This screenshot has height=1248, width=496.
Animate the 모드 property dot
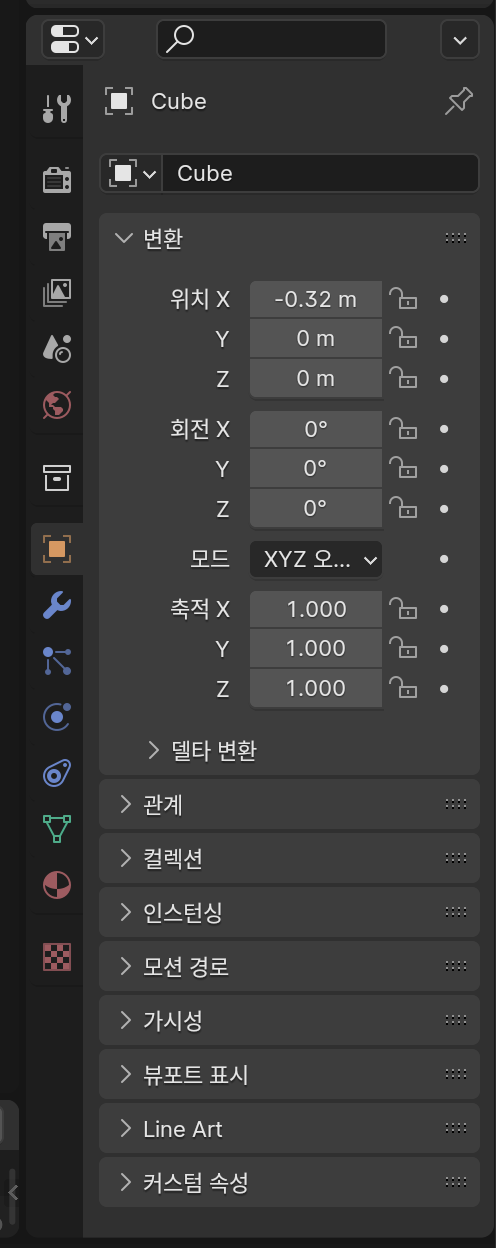(444, 559)
